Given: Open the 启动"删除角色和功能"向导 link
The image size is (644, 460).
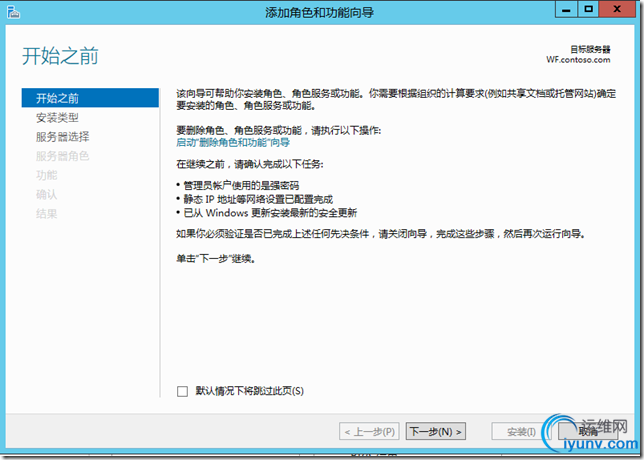Looking at the screenshot, I should tap(233, 143).
